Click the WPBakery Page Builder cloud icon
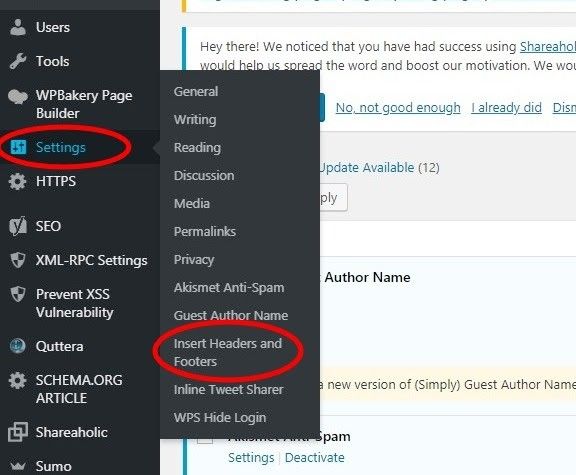 coord(18,97)
